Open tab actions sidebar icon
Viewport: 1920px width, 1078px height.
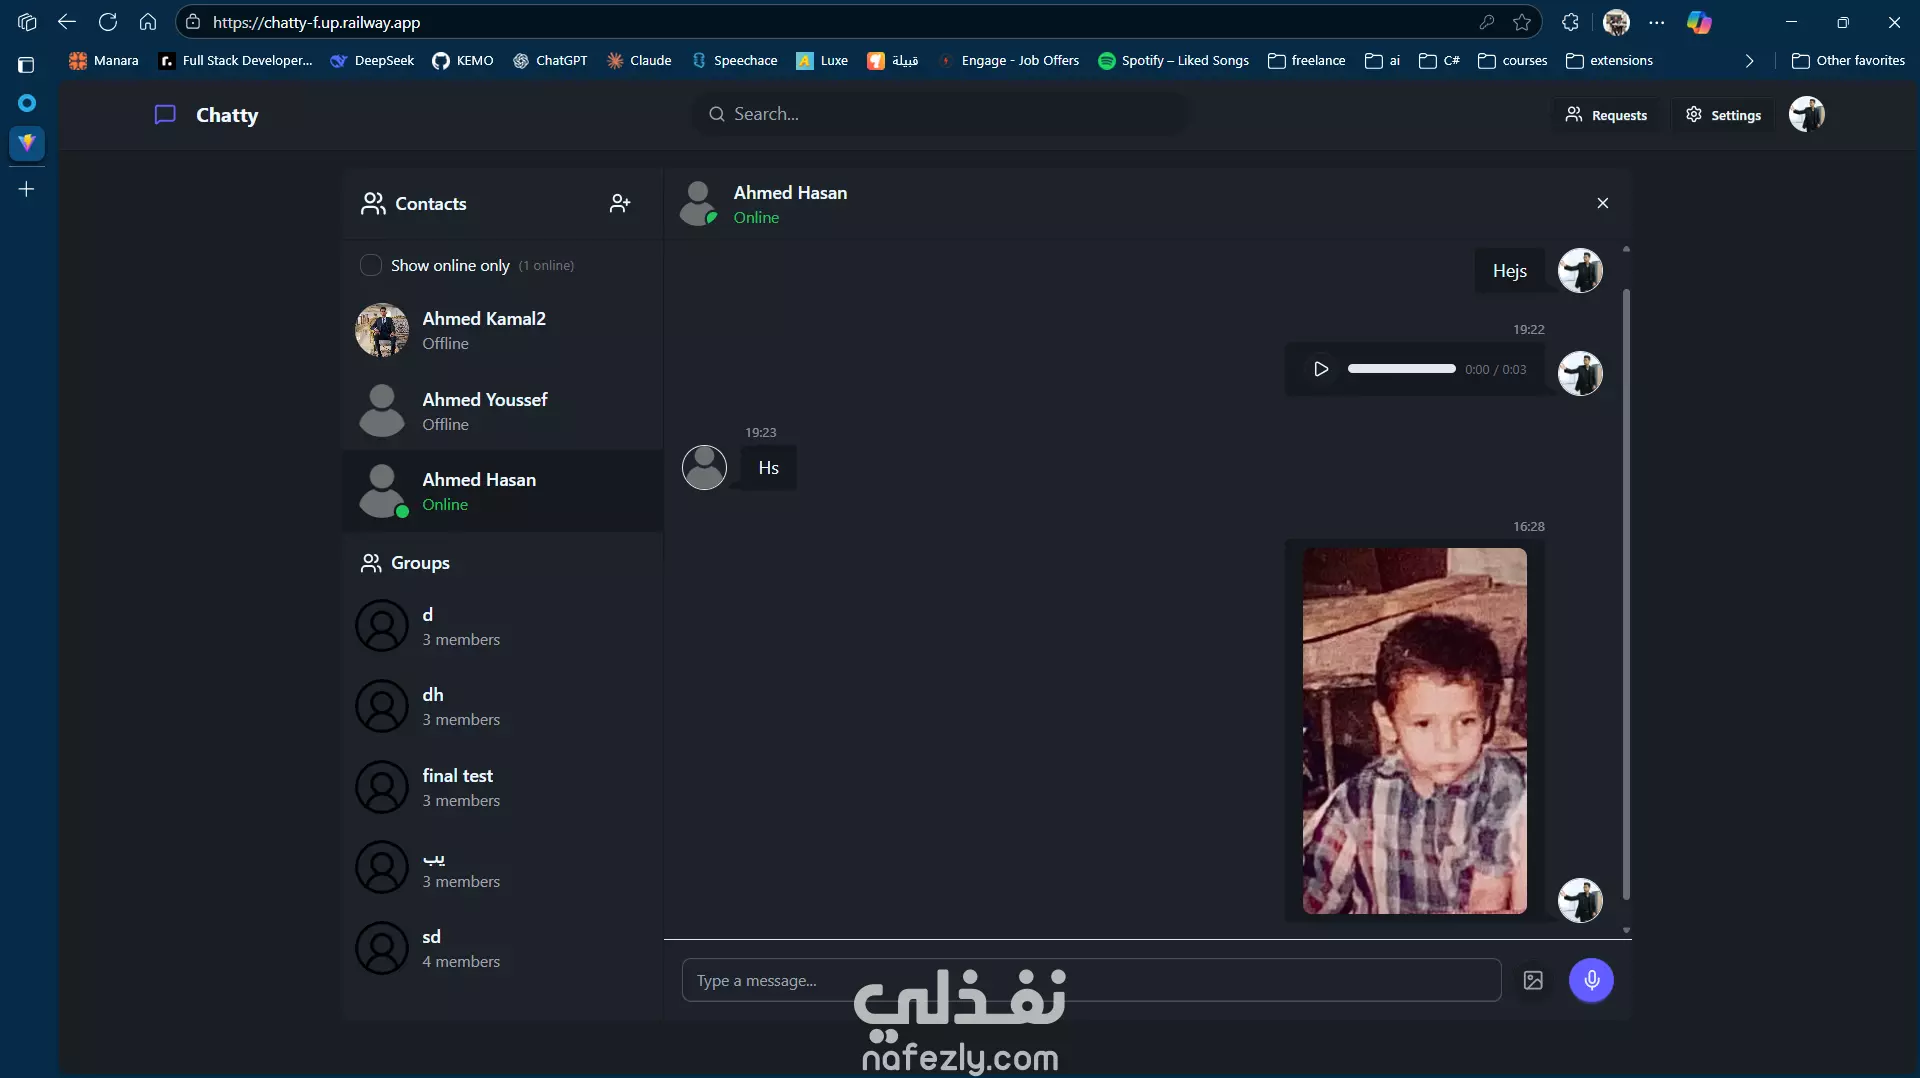pos(27,65)
